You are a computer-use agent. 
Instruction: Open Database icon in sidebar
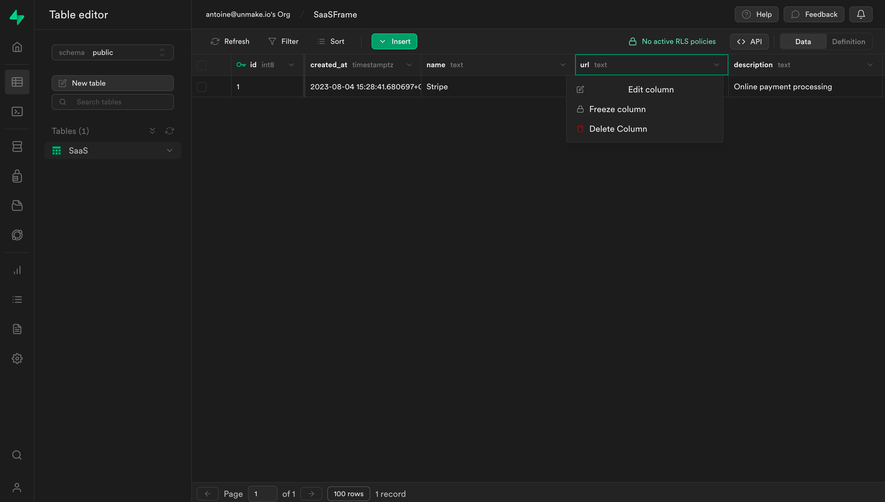point(17,147)
